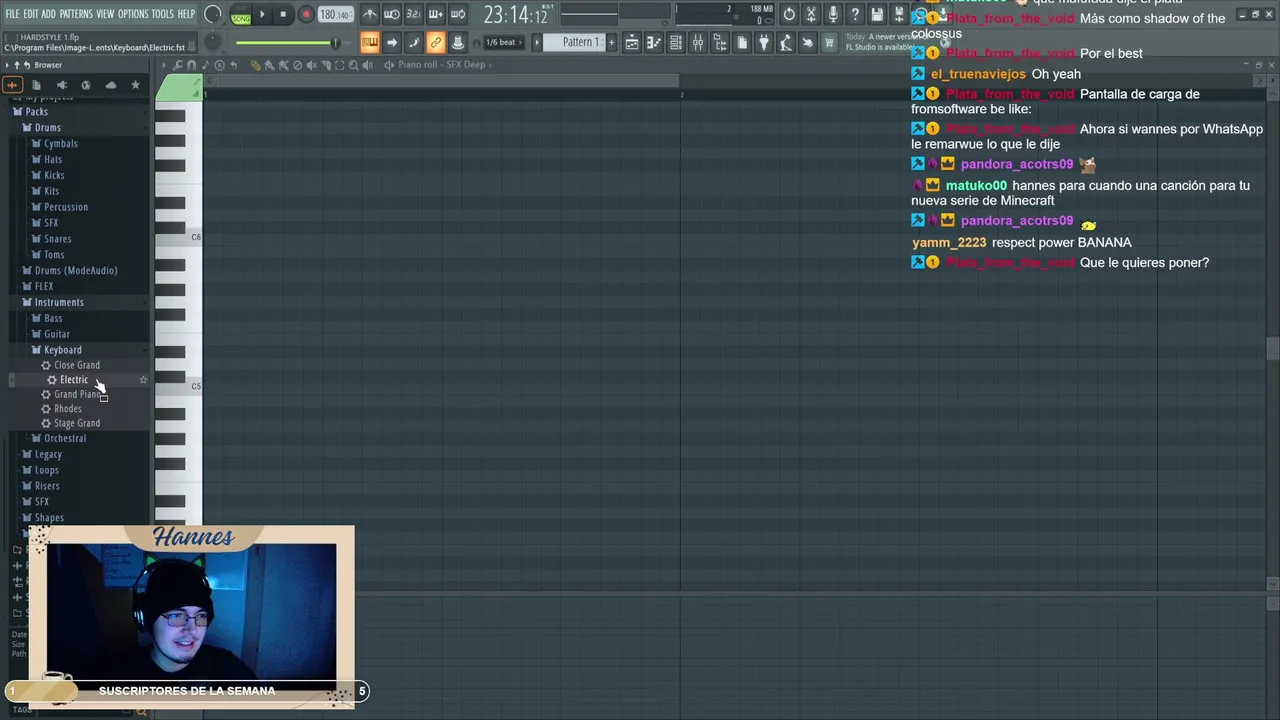The image size is (1280, 720).
Task: Toggle the metronome icon
Action: click(370, 14)
